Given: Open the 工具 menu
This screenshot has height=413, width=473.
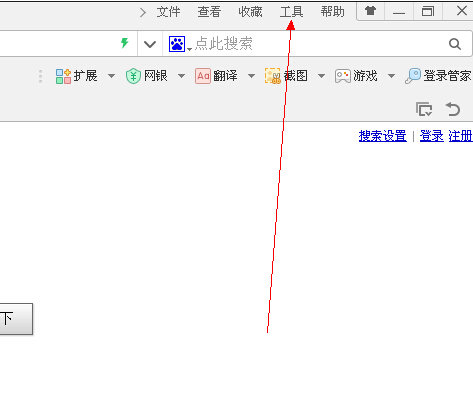Looking at the screenshot, I should click(291, 12).
